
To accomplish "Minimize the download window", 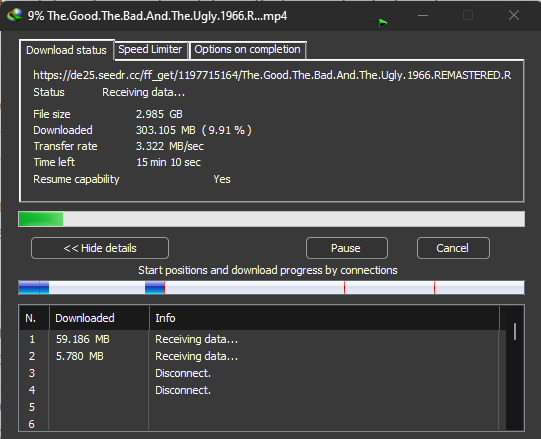I will point(423,16).
